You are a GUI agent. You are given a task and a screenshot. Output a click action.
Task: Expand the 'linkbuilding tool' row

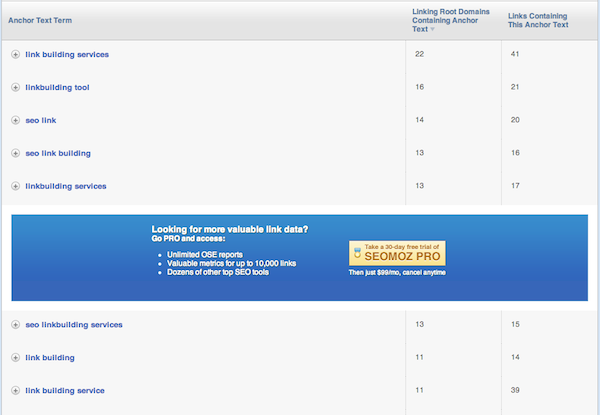click(x=15, y=88)
